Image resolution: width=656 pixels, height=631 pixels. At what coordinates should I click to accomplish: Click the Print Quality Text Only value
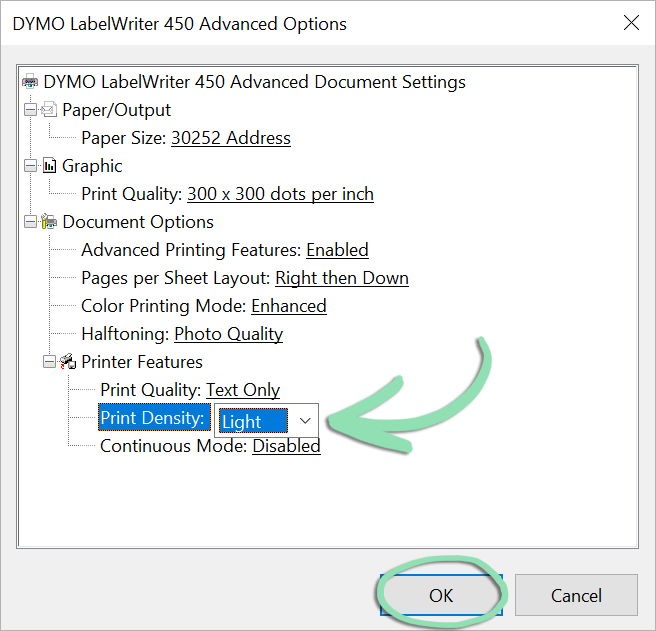(242, 390)
